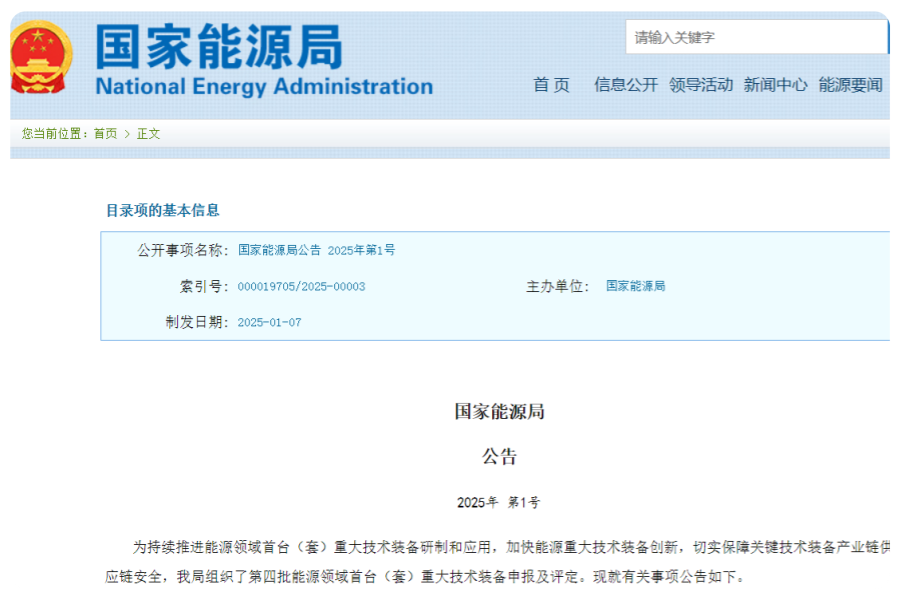
Task: Click the 公开事项名称 label
Action: pos(183,250)
